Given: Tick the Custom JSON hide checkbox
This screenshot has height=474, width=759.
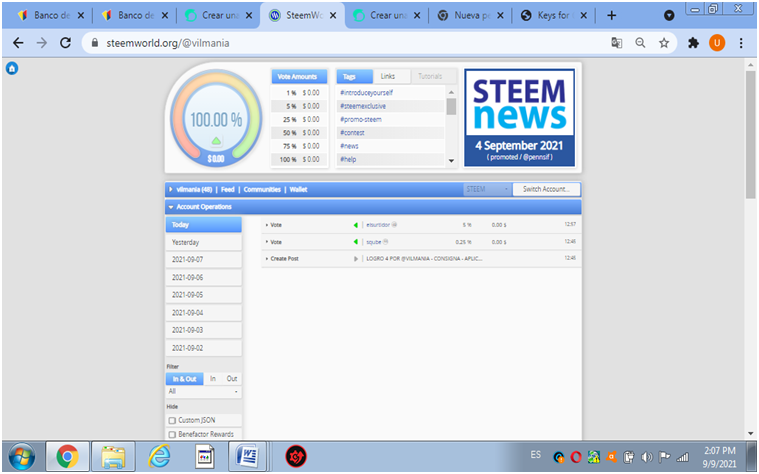Looking at the screenshot, I should (172, 420).
